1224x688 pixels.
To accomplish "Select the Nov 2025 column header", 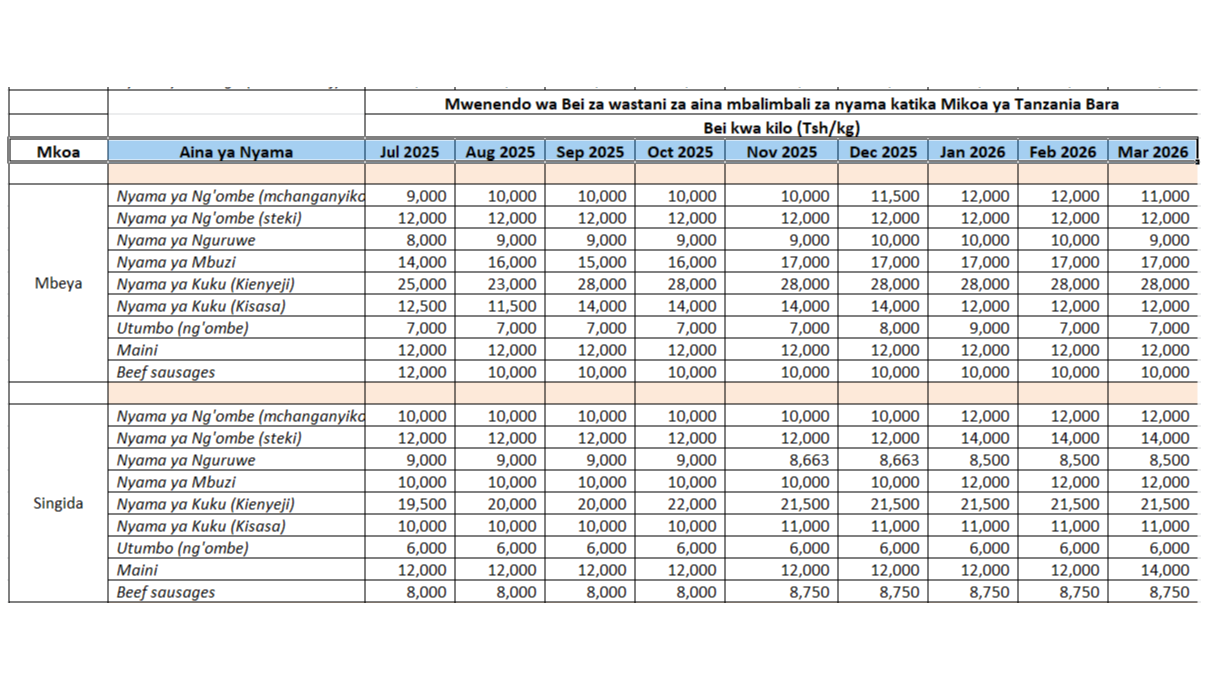I will point(782,152).
